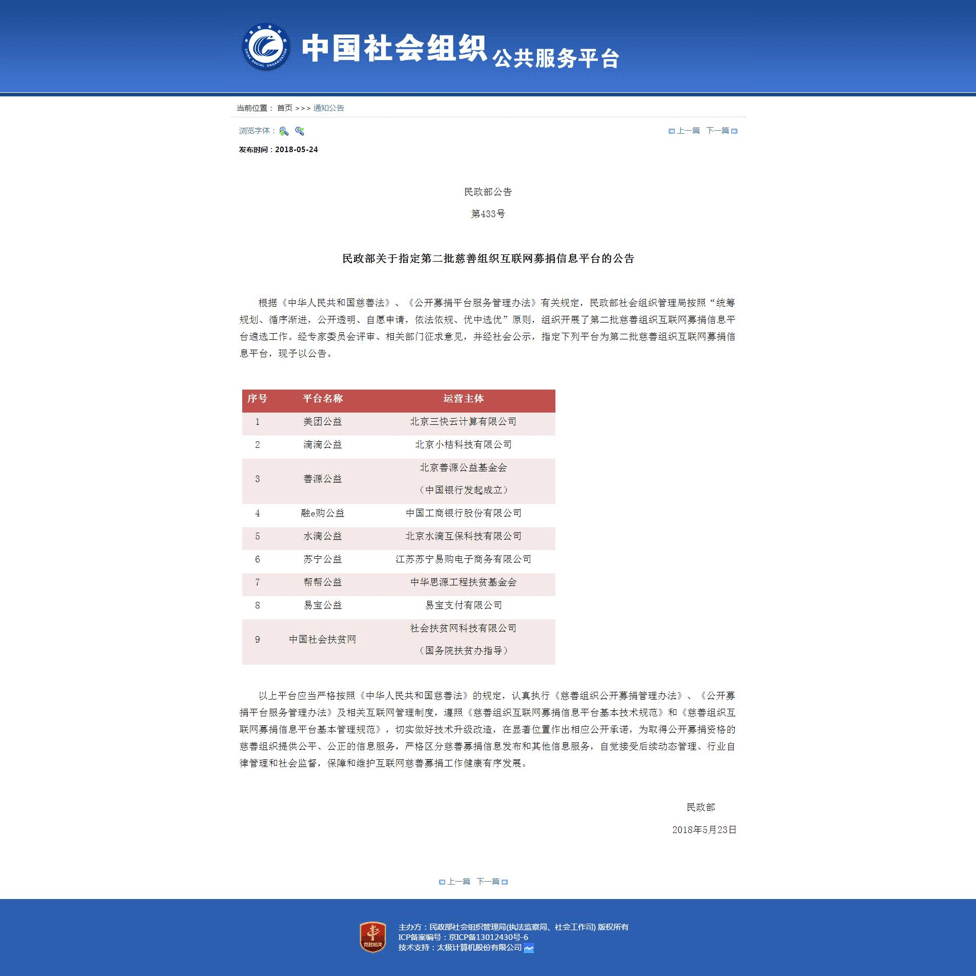
Task: Click 太极计算机股份有限公司 in the footer
Action: click(x=479, y=947)
